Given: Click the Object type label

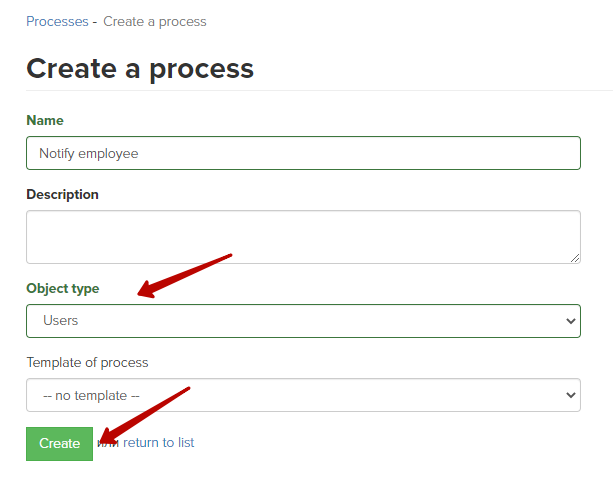Looking at the screenshot, I should point(63,289).
